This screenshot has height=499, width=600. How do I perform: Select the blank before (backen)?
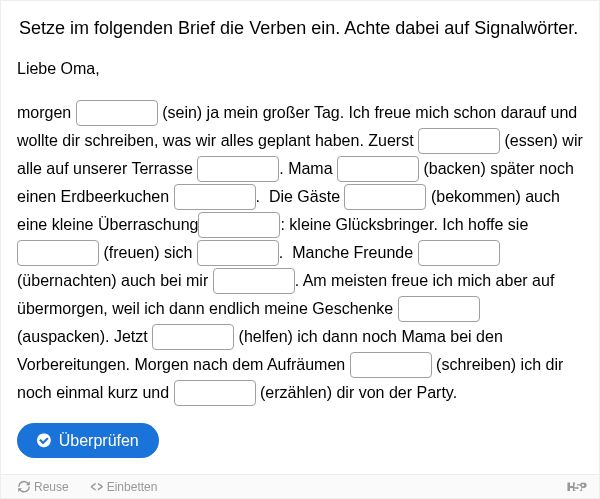[x=378, y=169]
